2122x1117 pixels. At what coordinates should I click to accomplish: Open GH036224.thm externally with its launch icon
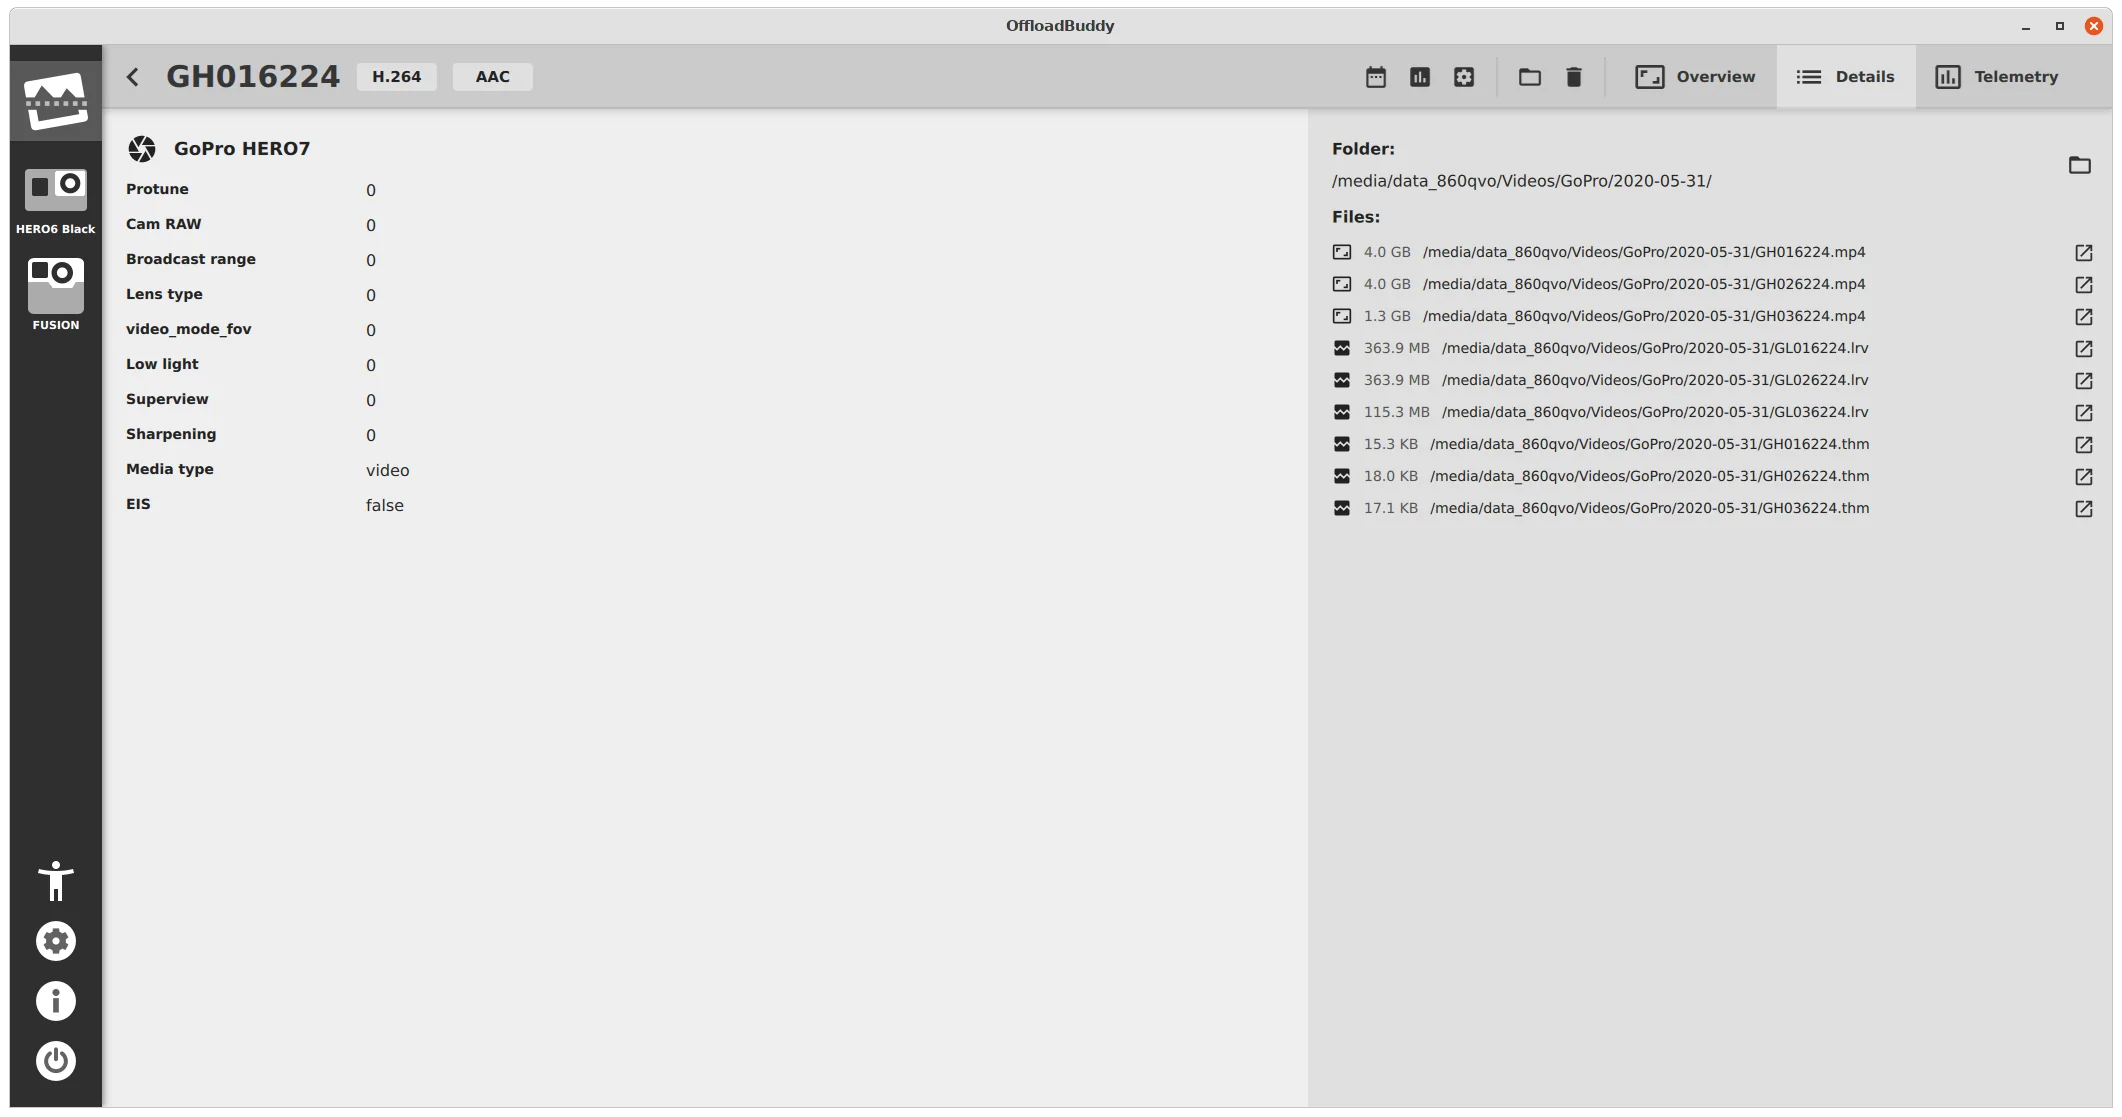coord(2084,509)
